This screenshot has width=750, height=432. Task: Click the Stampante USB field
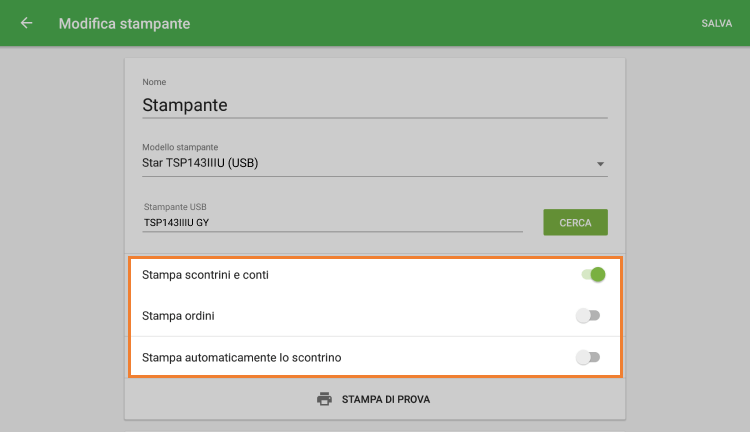point(332,222)
